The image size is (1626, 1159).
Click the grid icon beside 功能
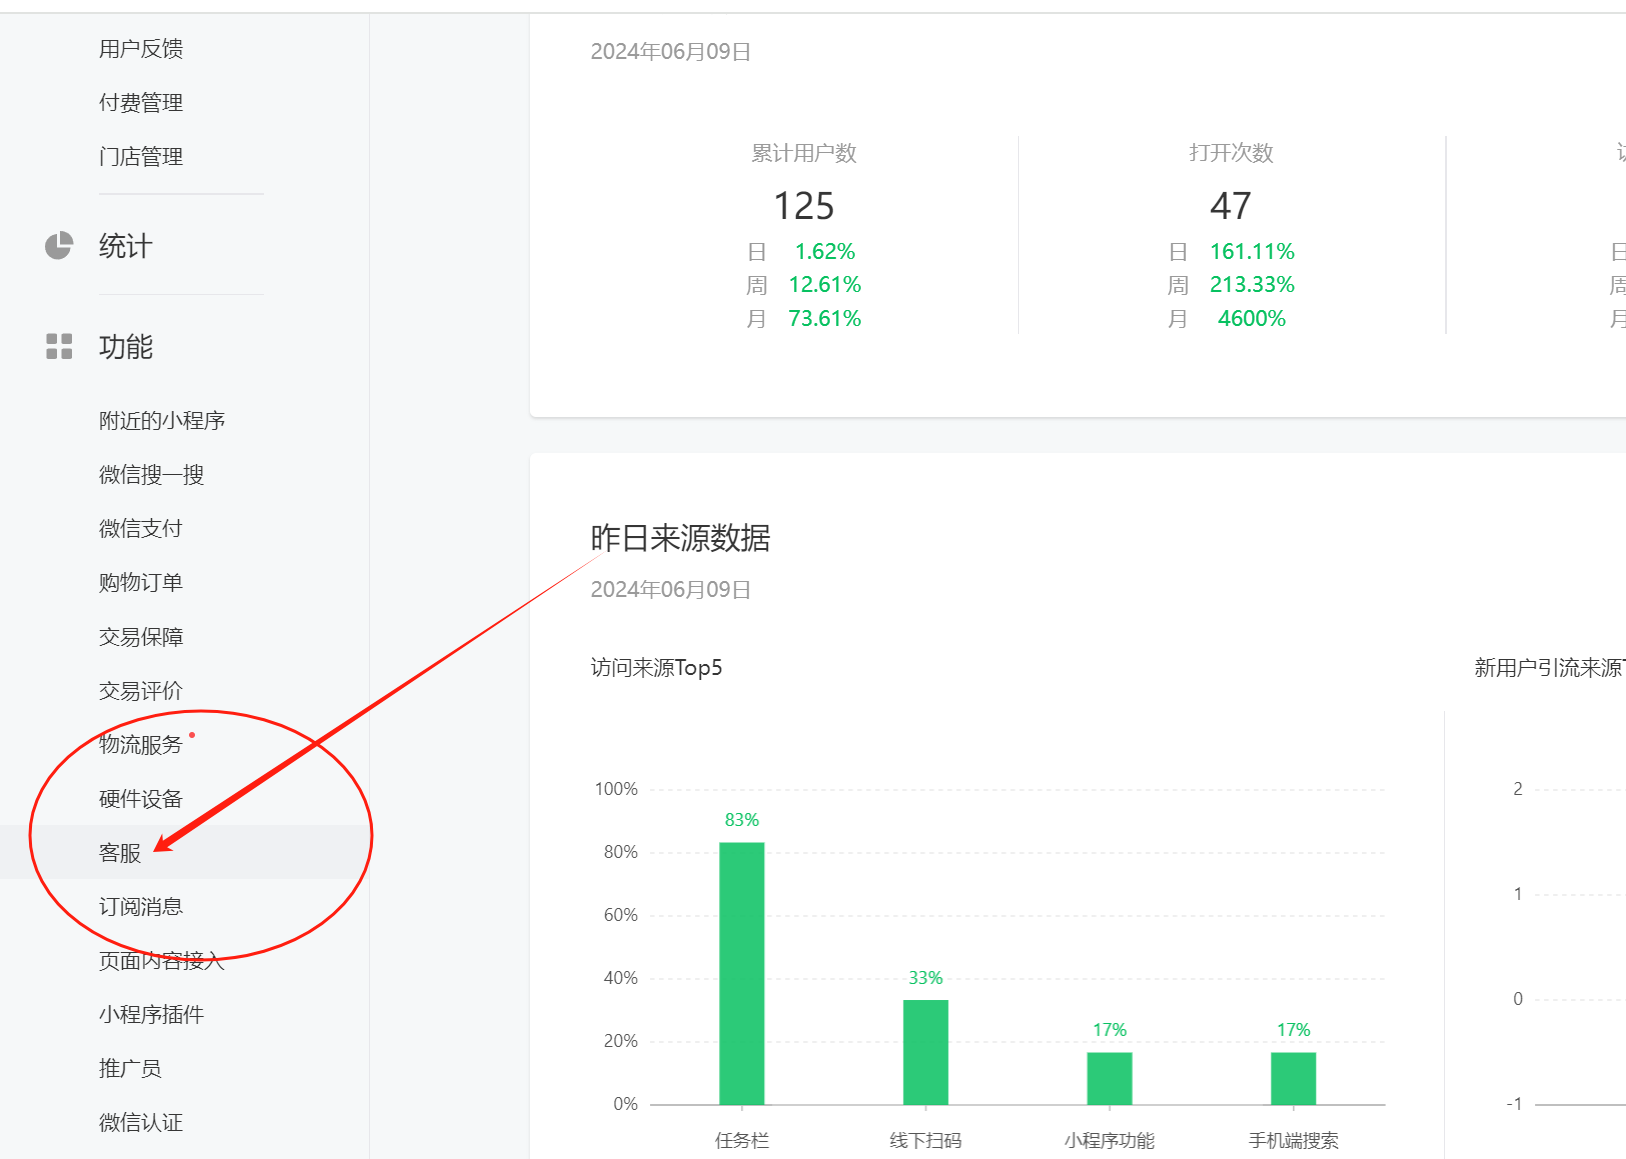point(59,347)
